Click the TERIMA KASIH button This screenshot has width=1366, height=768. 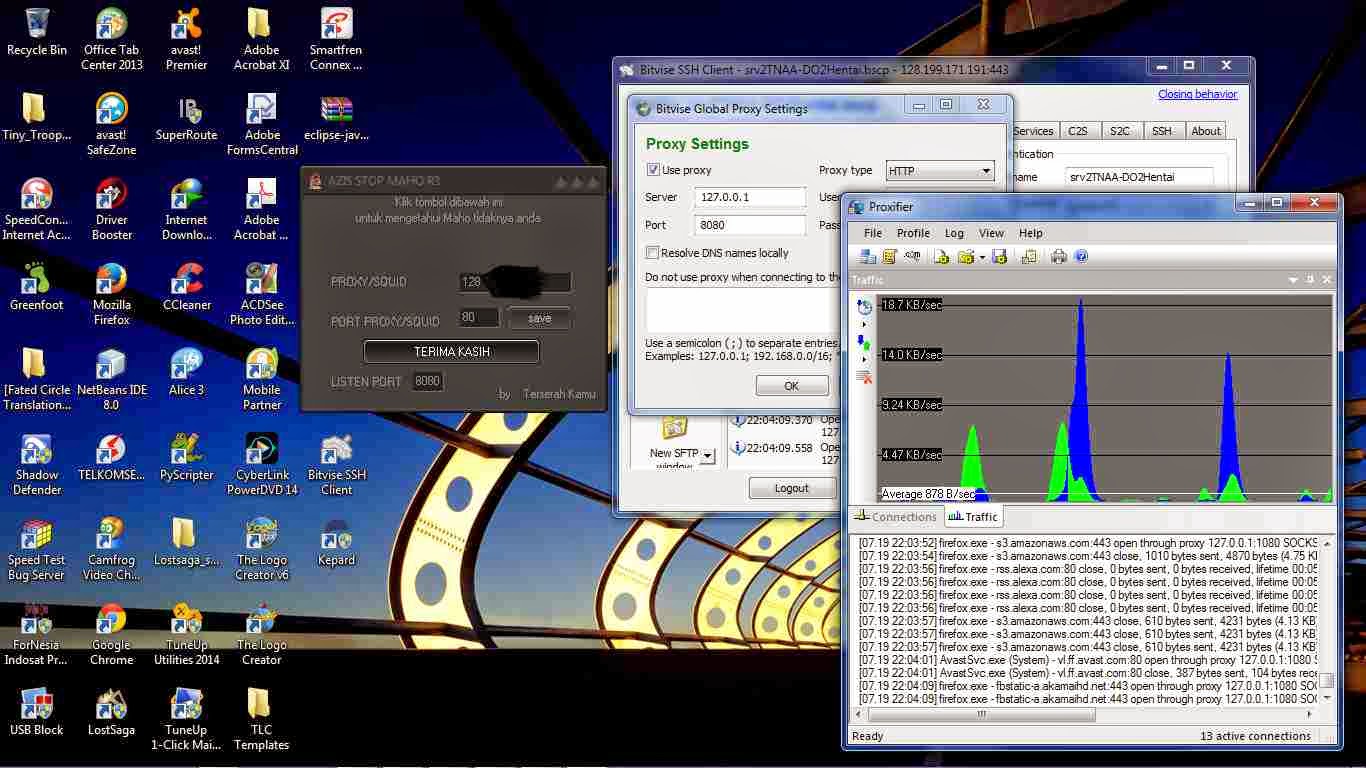pyautogui.click(x=452, y=352)
